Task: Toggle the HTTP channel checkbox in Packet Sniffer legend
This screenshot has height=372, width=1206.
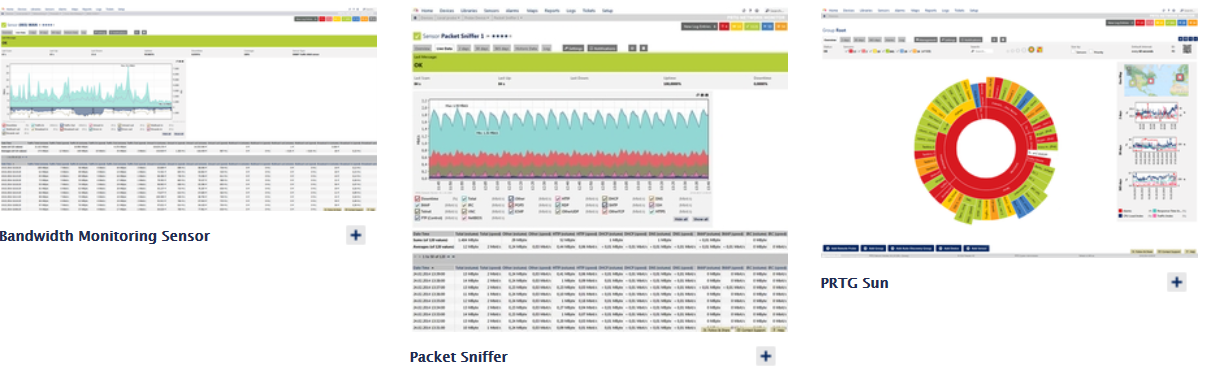Action: [x=557, y=198]
